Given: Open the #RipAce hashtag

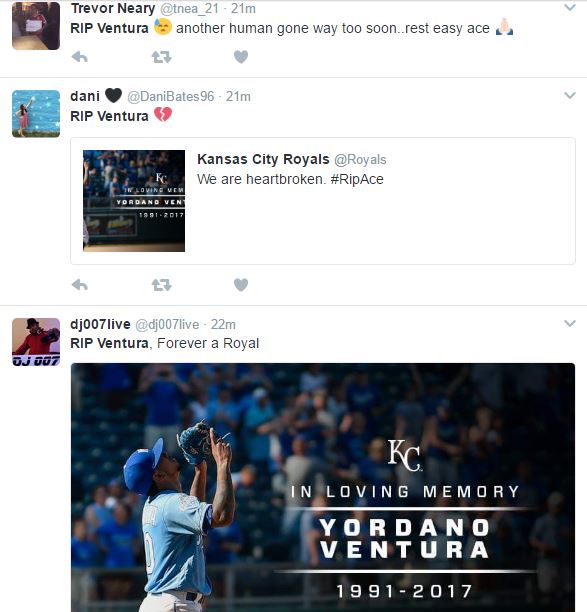Looking at the screenshot, I should tap(357, 179).
